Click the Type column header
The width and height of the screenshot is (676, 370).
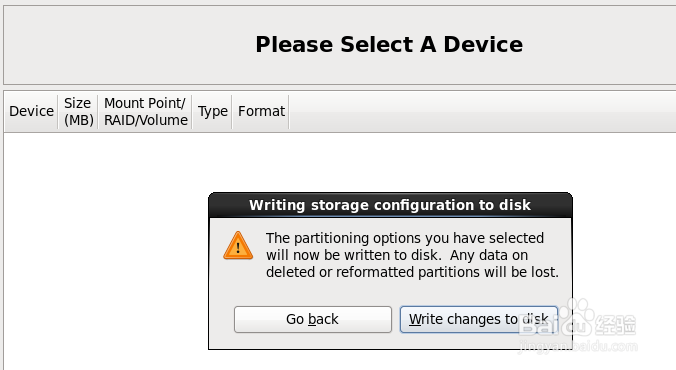point(212,111)
